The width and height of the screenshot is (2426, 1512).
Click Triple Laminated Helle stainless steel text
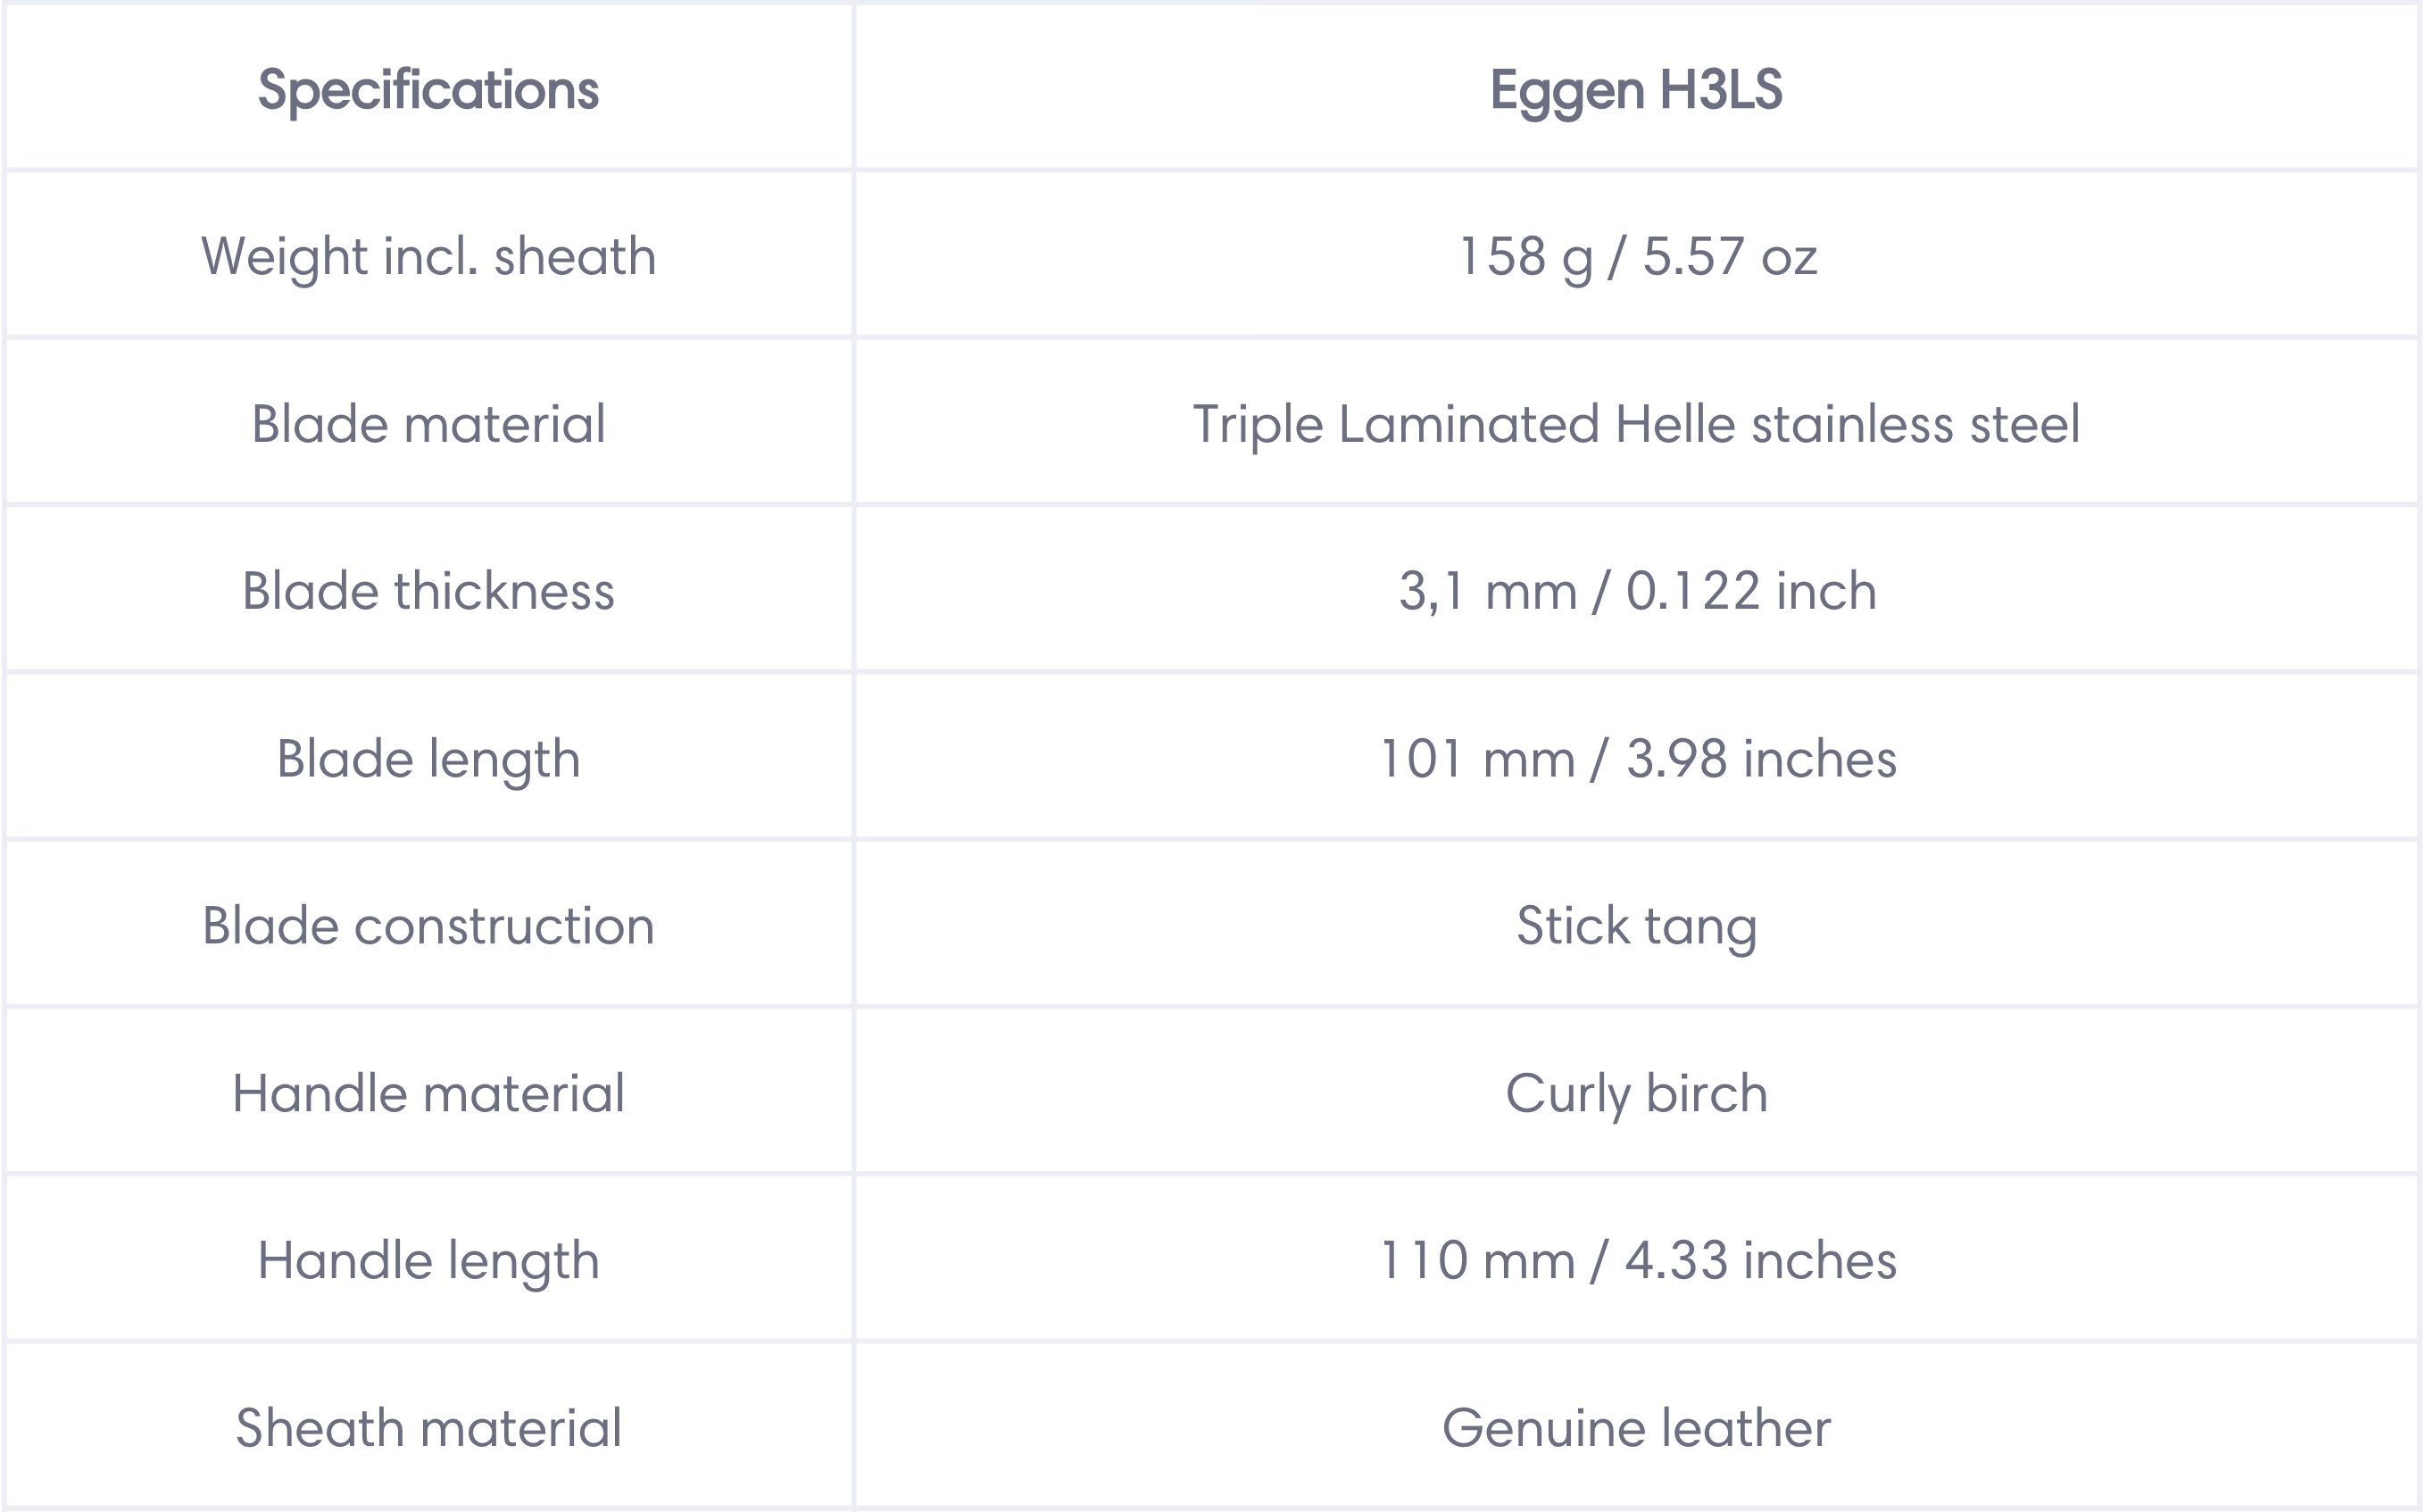point(1636,424)
